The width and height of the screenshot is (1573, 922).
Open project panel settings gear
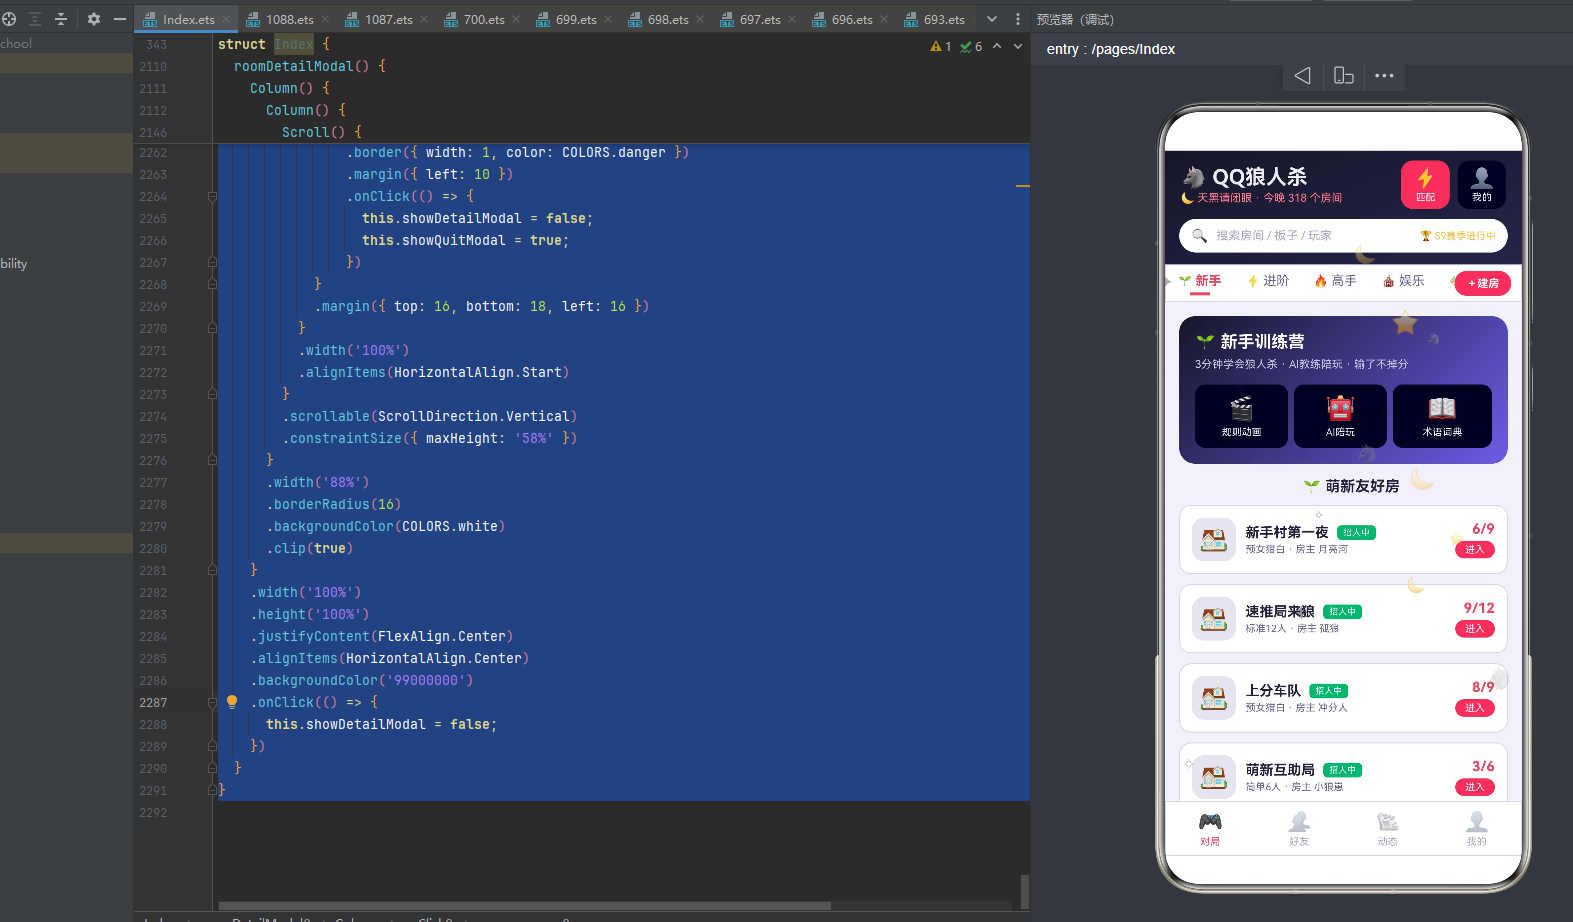pos(94,19)
